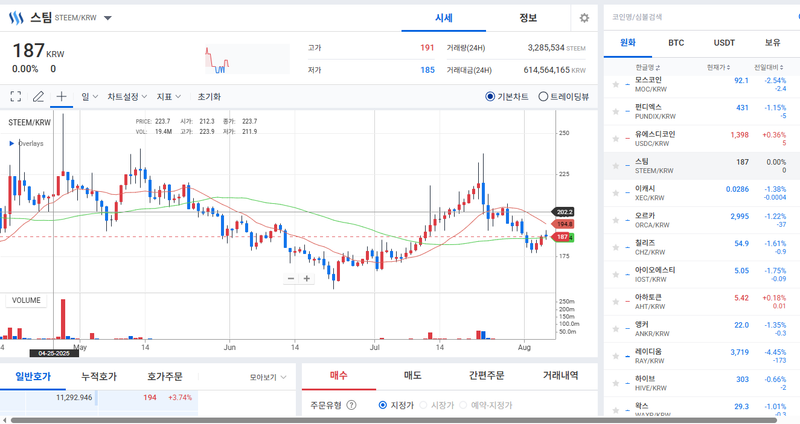Star the CHZ/KRW coin as favorite
Image resolution: width=800 pixels, height=424 pixels.
coord(616,247)
